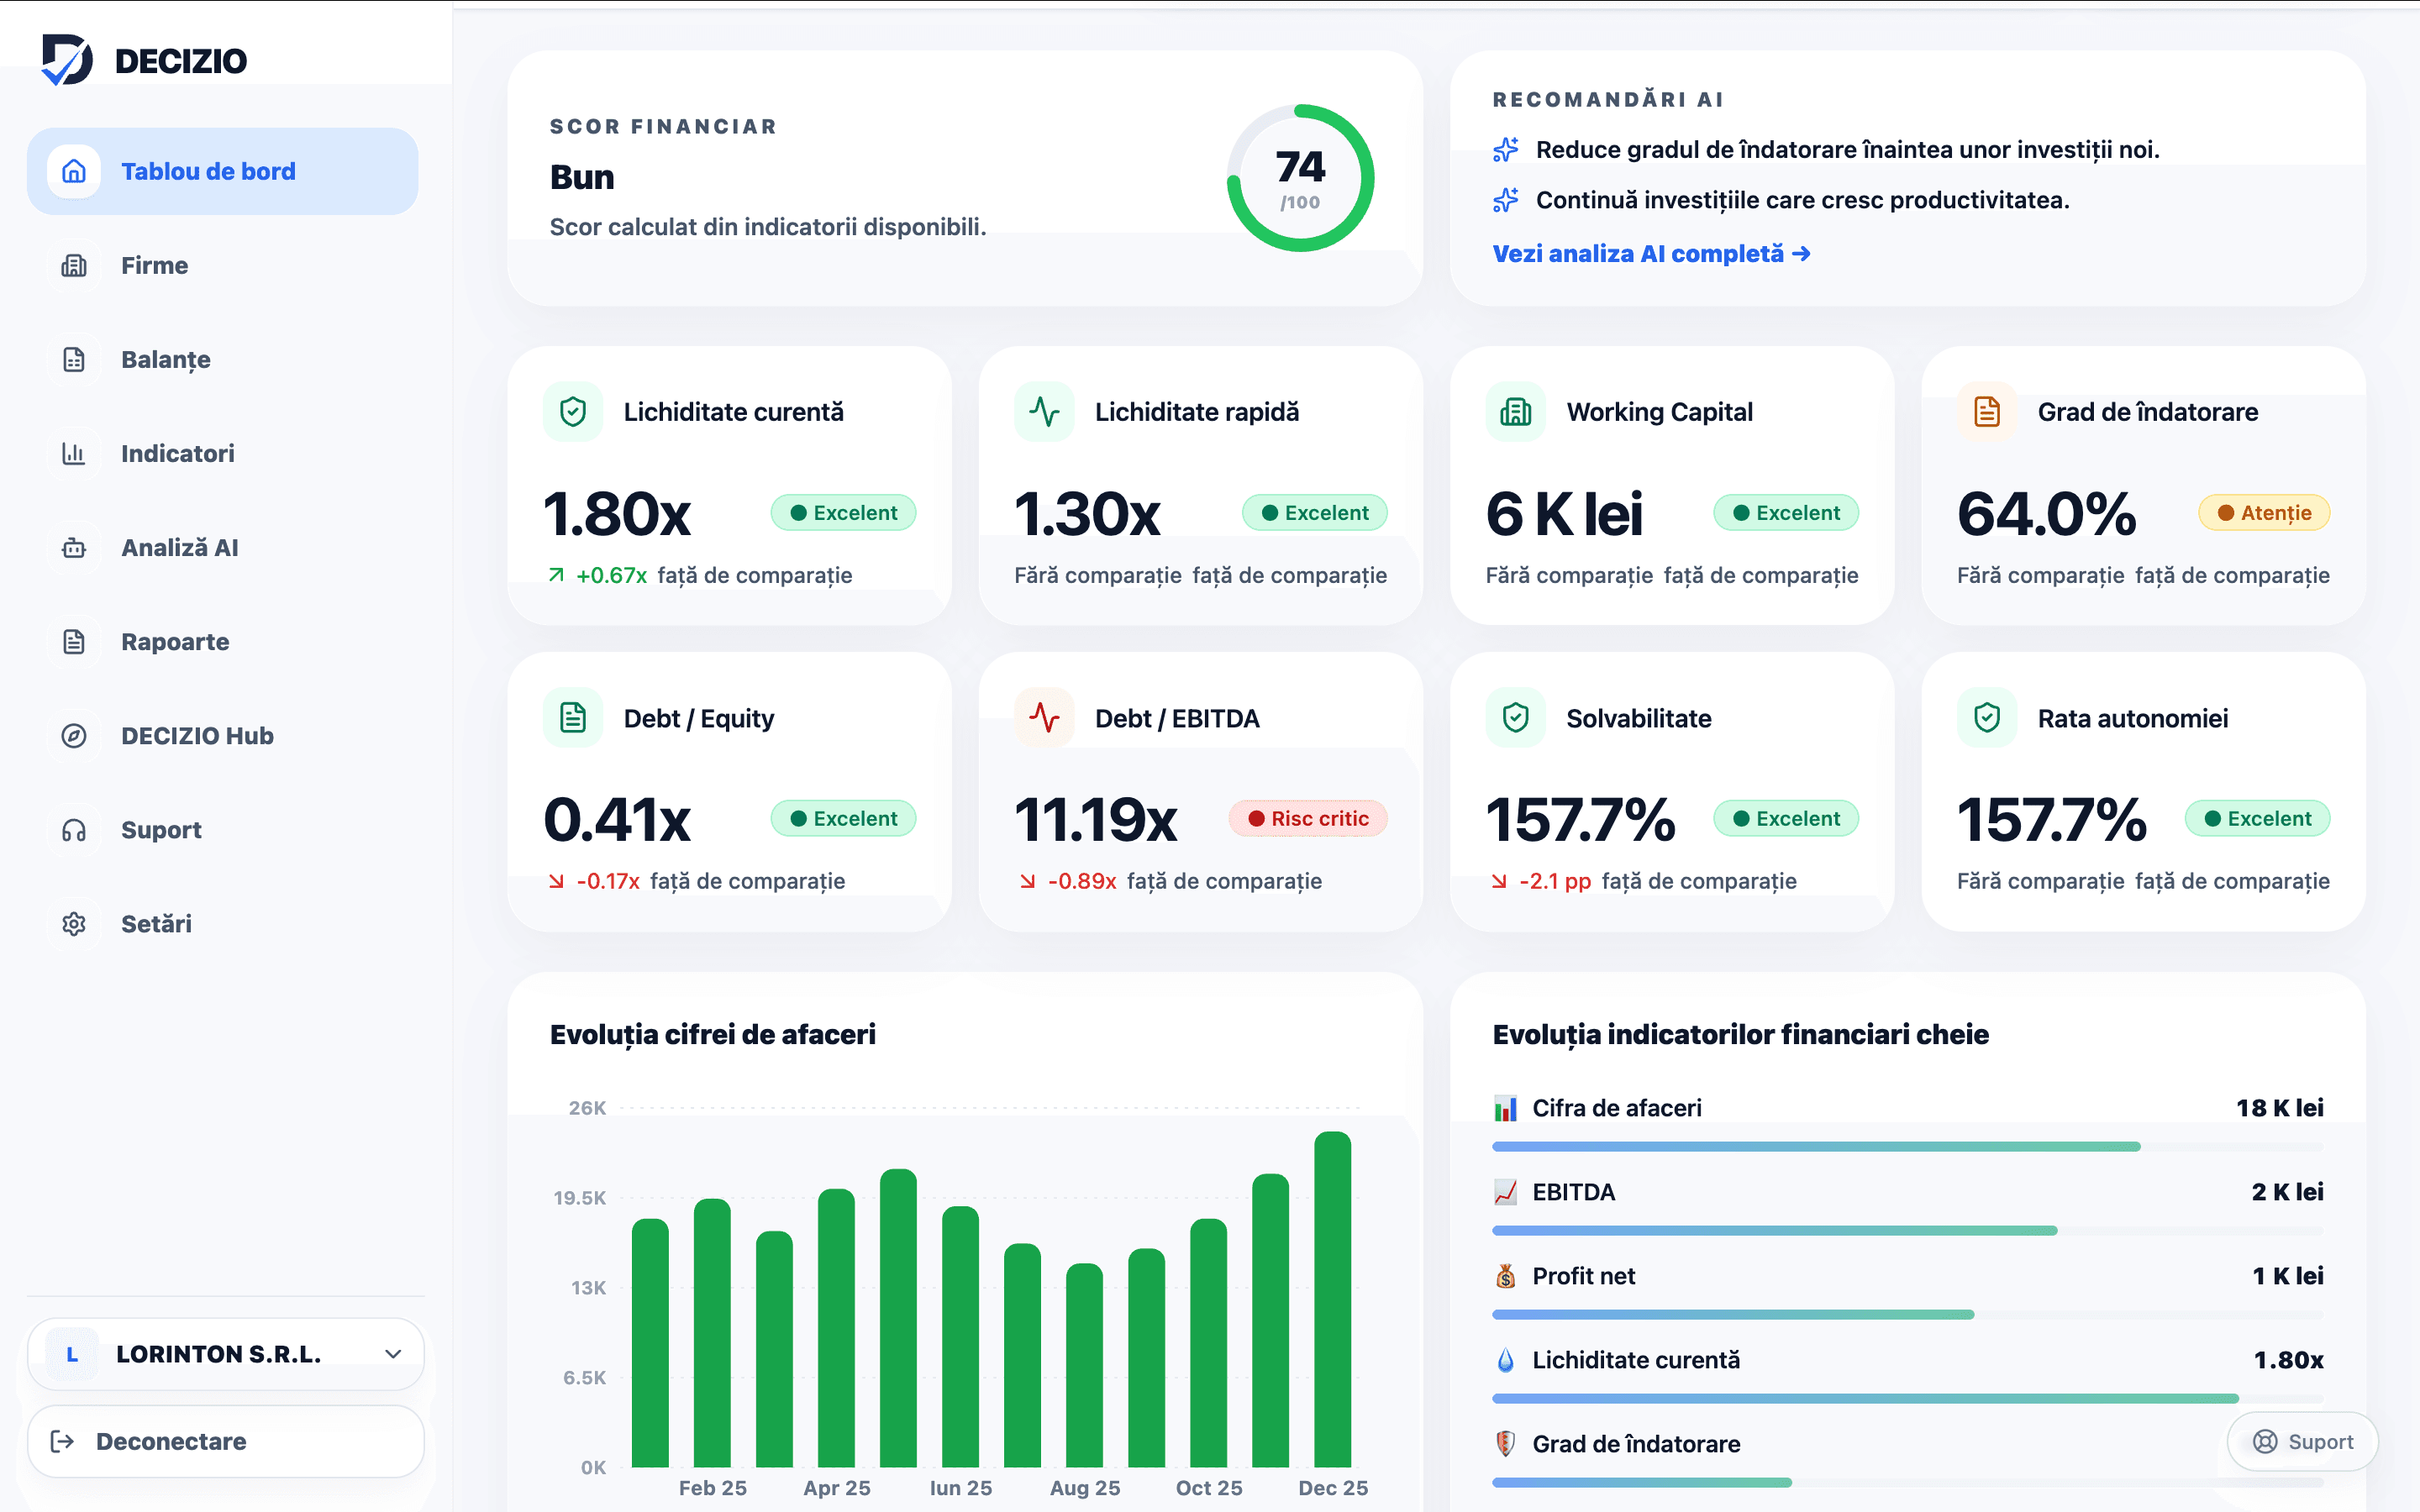
Task: Click the 74/100 financial score gauge
Action: [1300, 178]
